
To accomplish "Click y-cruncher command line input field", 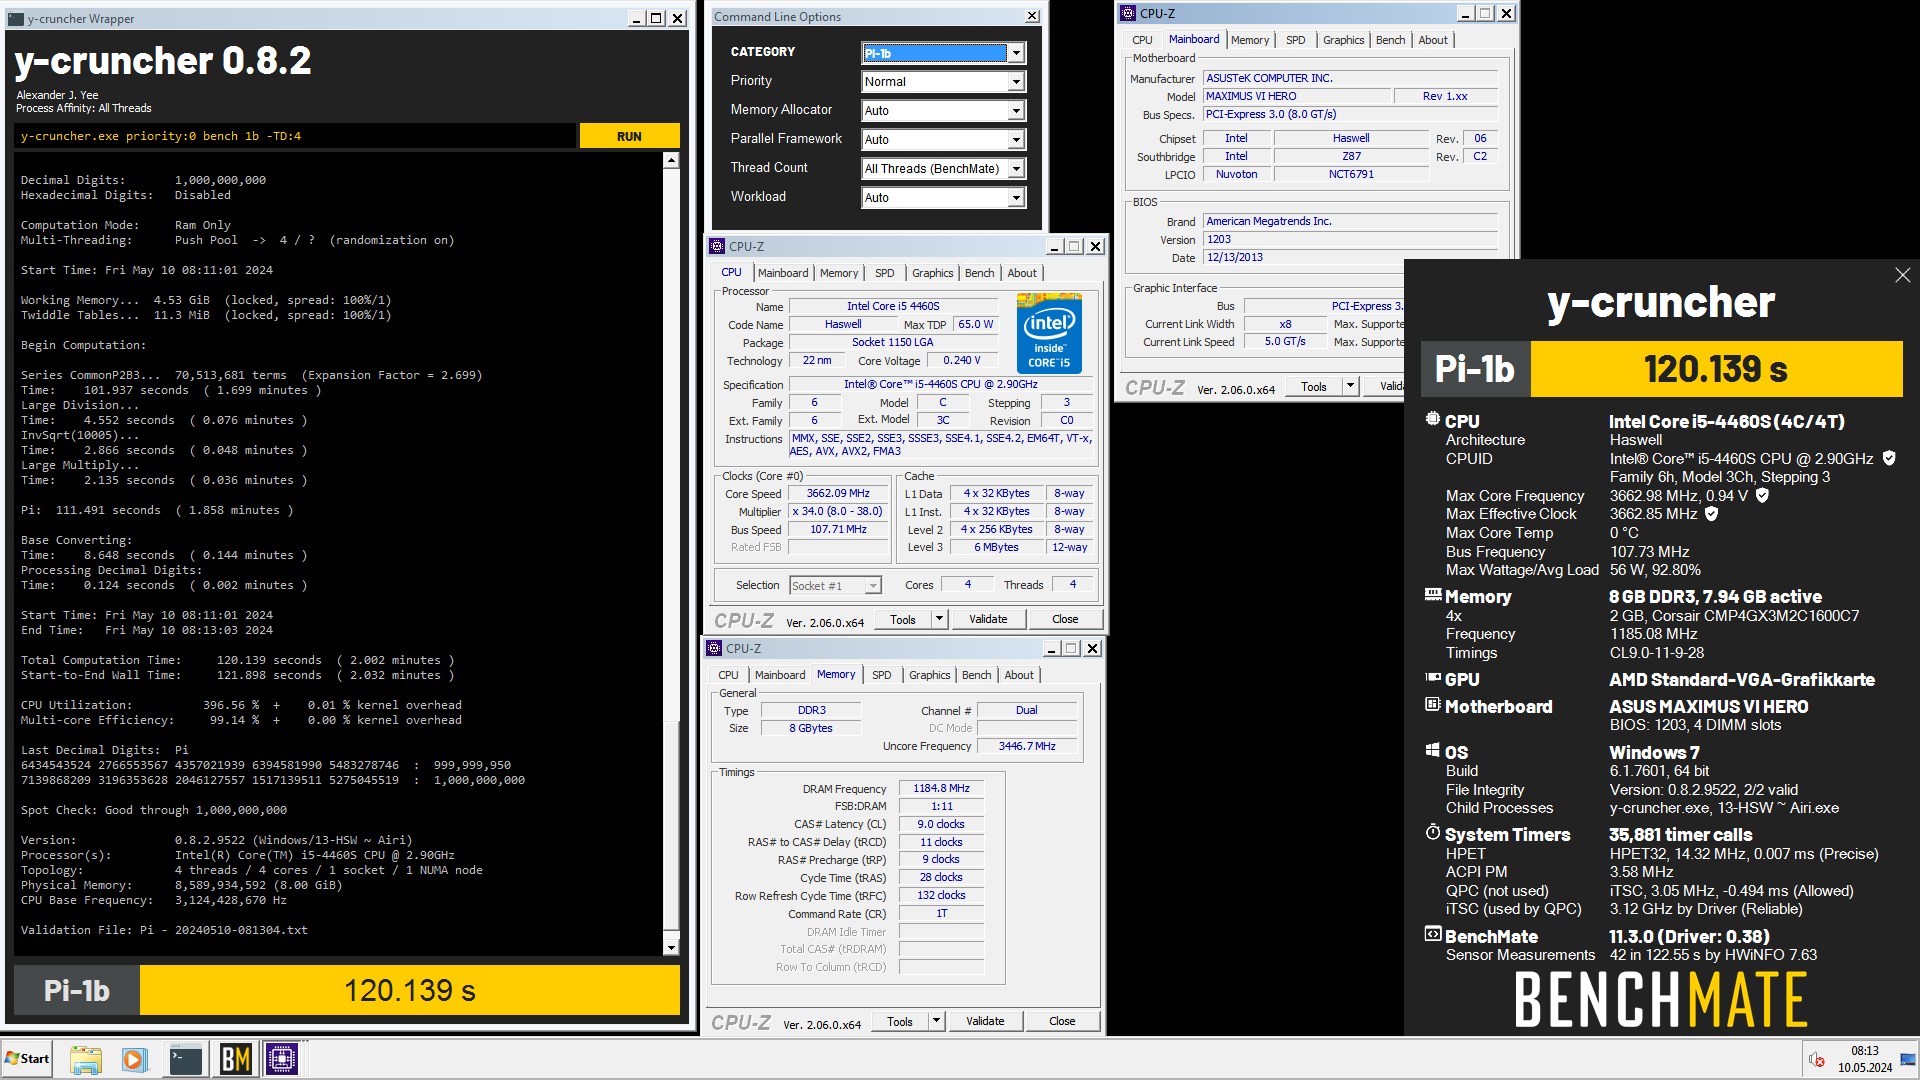I will [295, 136].
